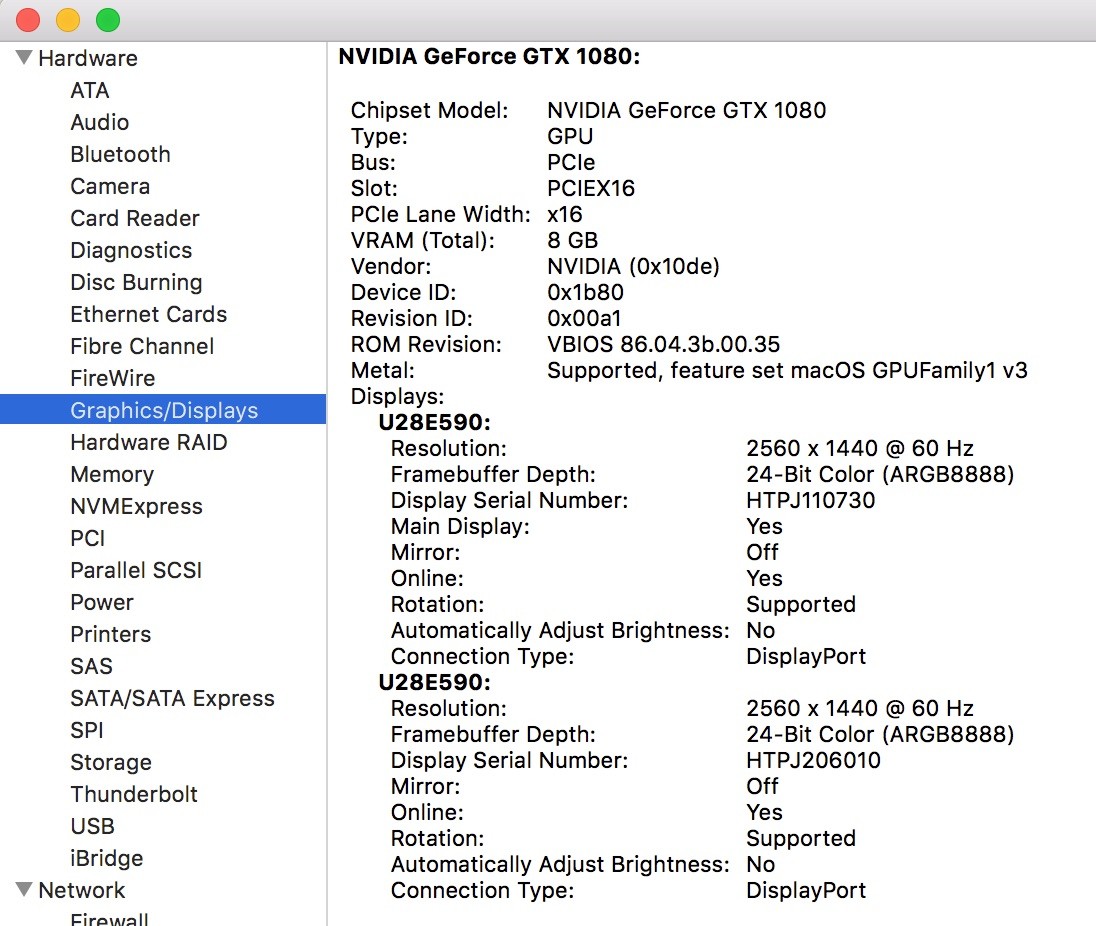Select ATA in the sidebar
The image size is (1096, 926).
tap(89, 90)
